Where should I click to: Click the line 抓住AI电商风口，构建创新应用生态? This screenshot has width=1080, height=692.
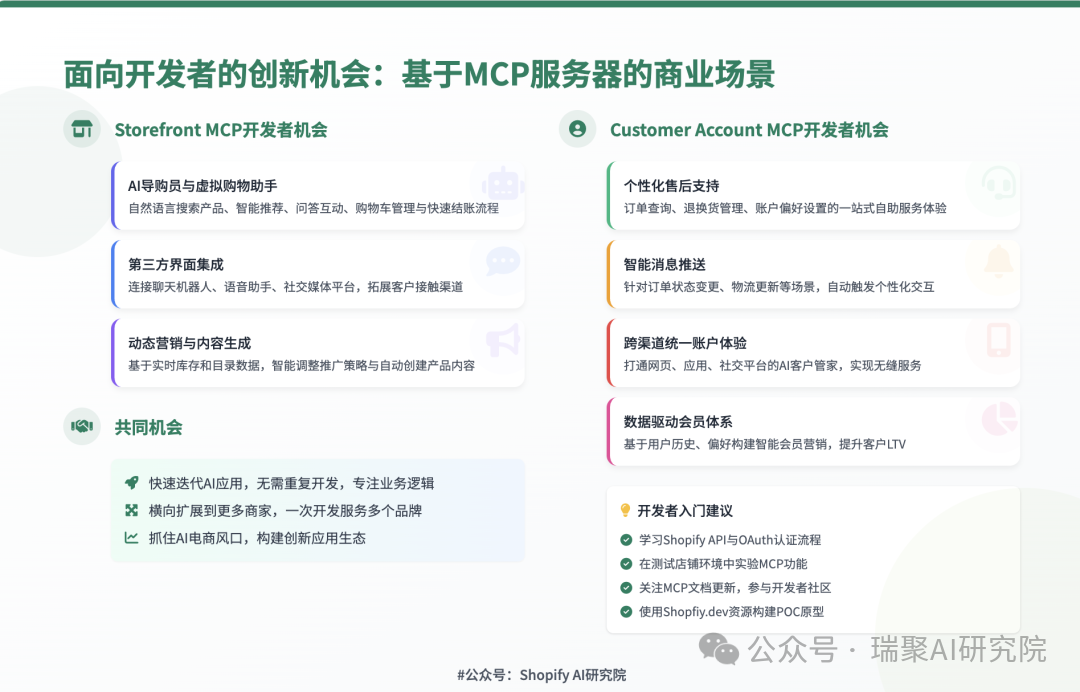257,538
